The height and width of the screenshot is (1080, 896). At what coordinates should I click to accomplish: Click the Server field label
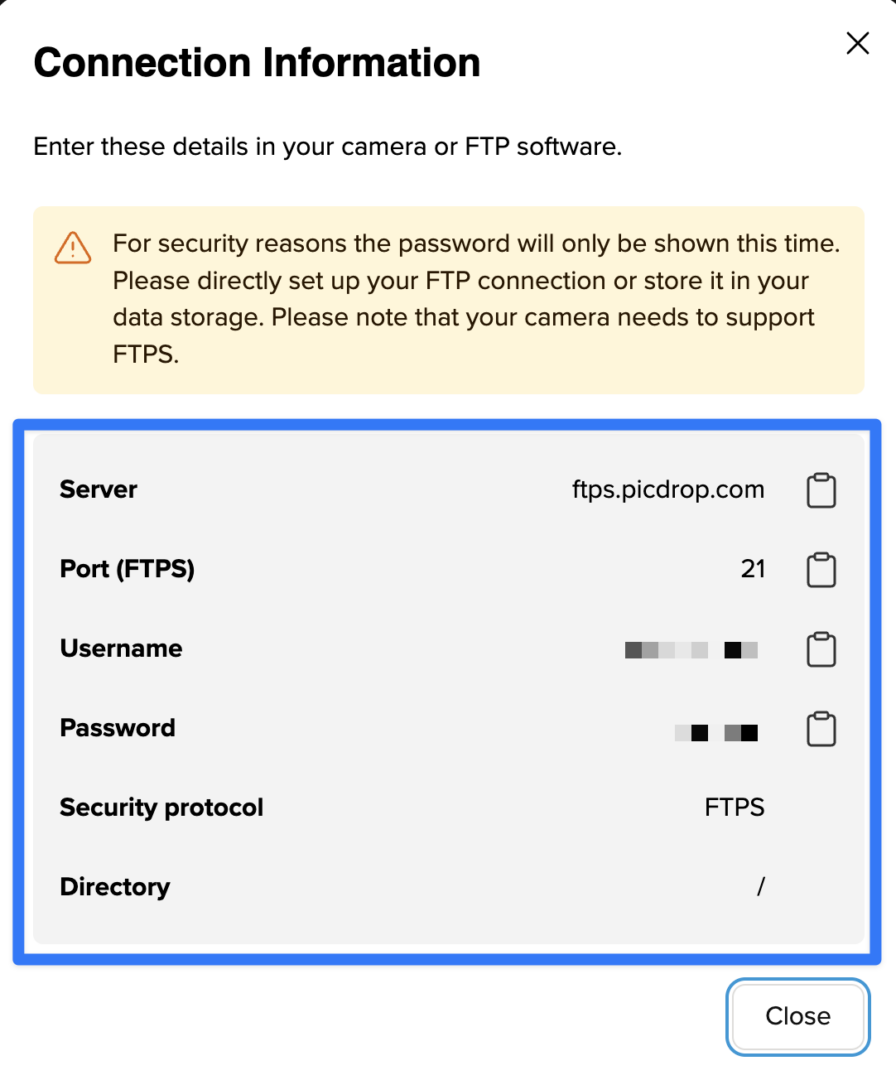(98, 489)
